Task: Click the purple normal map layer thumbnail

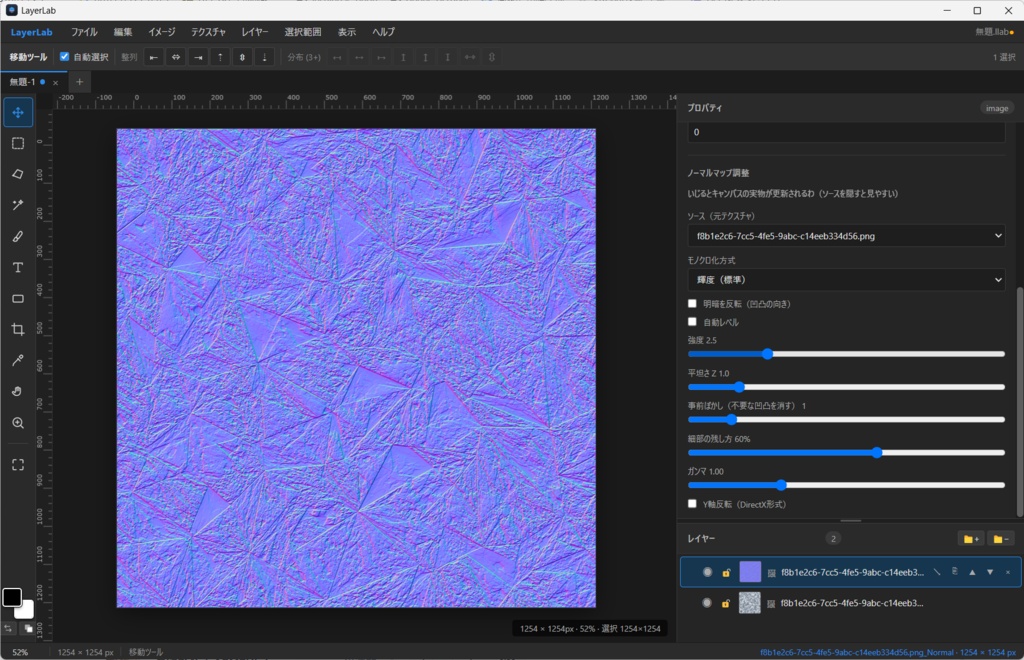Action: [x=750, y=572]
